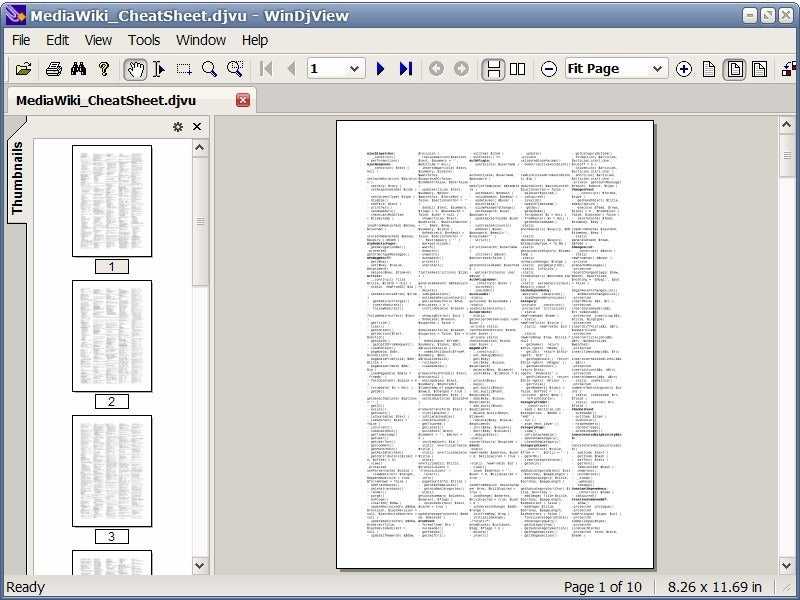Click document scrollbar down arrow

pos(786,565)
